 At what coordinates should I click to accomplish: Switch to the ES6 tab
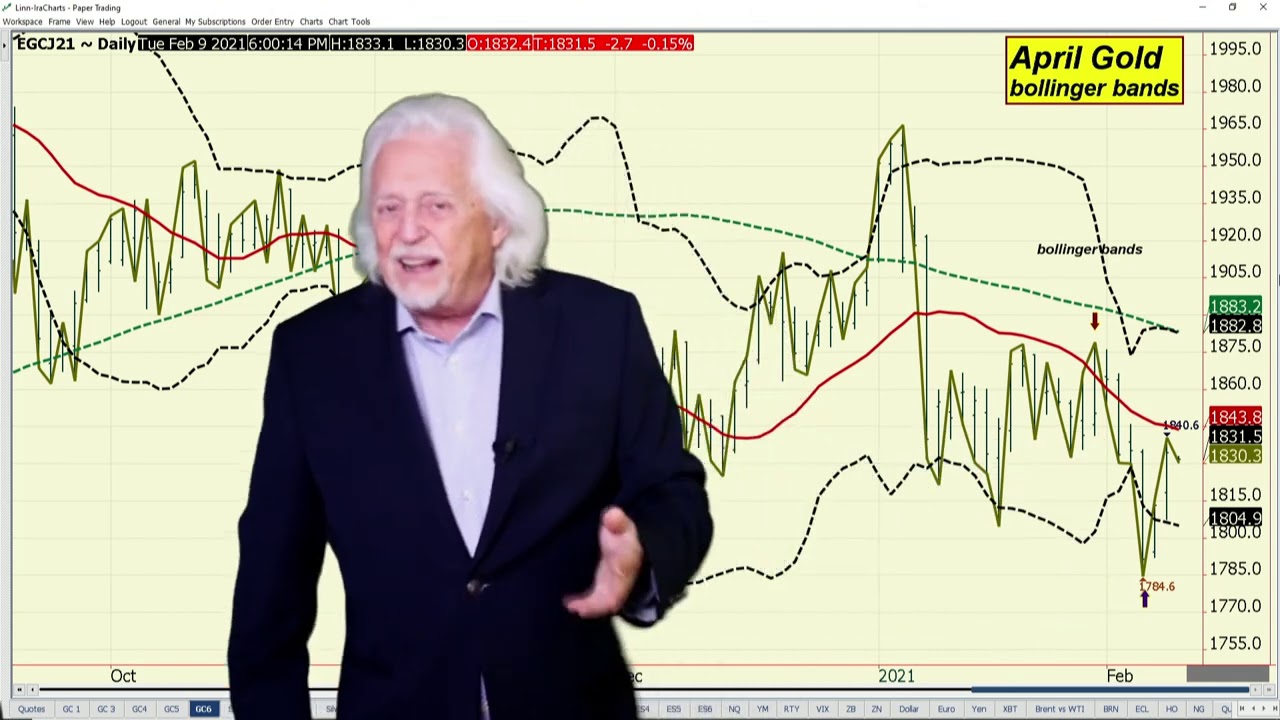[705, 709]
